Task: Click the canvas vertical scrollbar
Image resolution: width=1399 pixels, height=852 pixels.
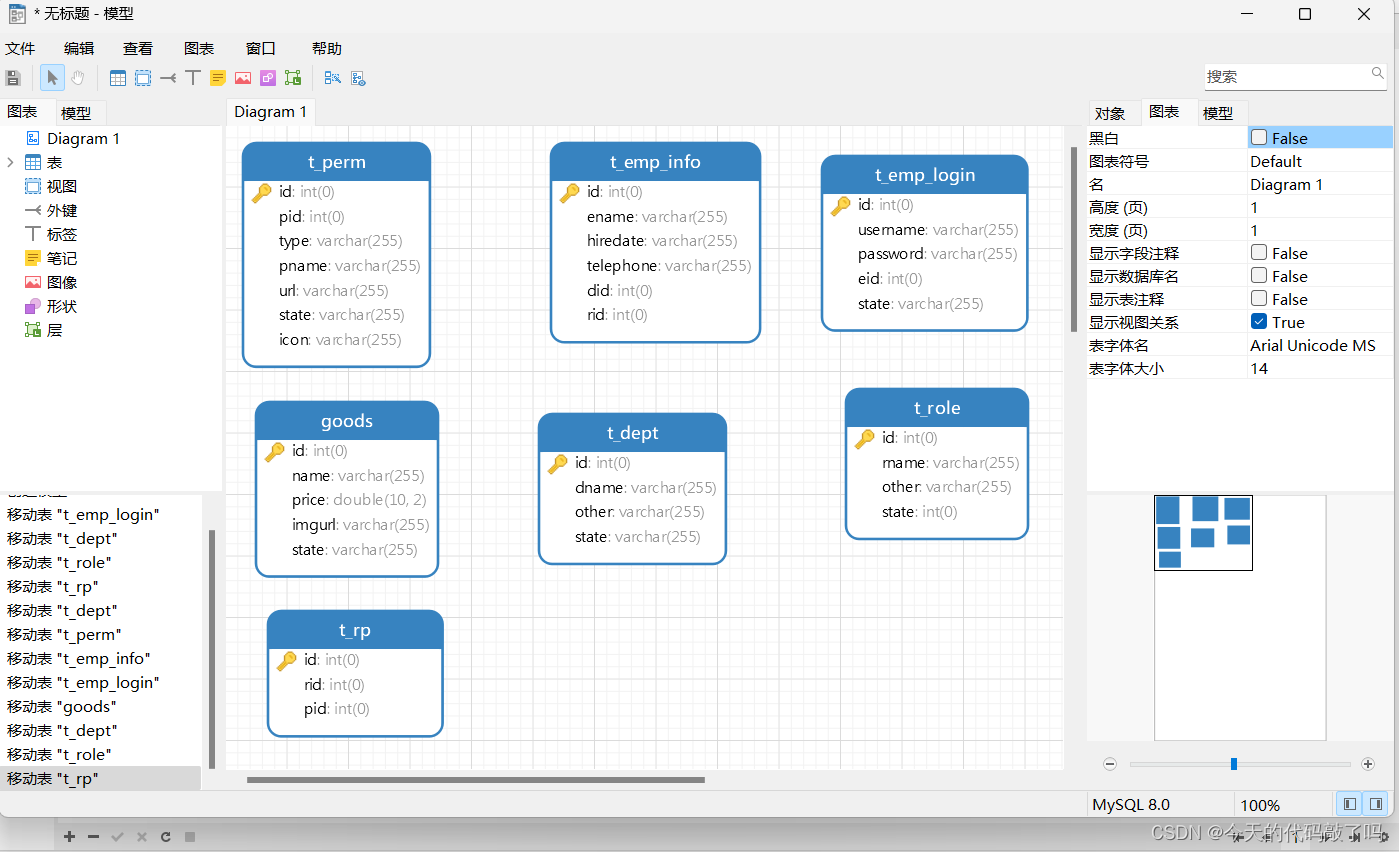Action: [x=1074, y=239]
